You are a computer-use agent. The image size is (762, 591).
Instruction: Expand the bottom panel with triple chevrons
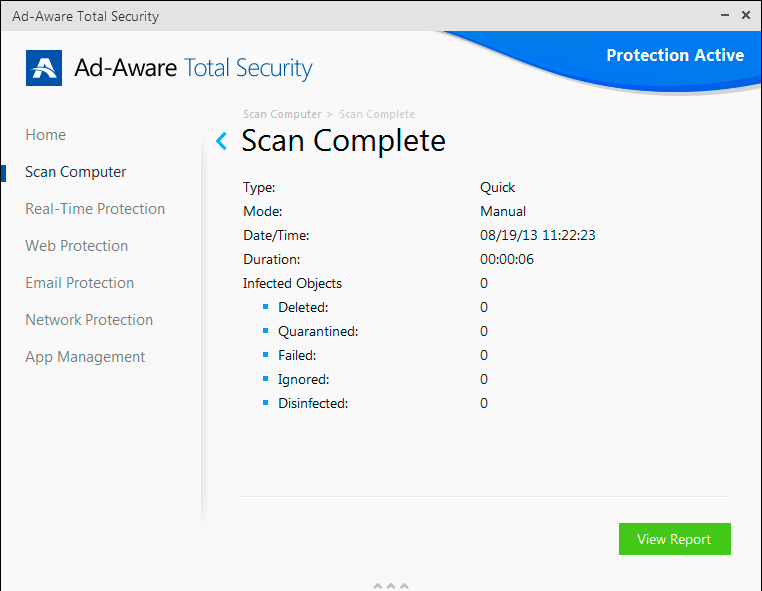point(390,585)
